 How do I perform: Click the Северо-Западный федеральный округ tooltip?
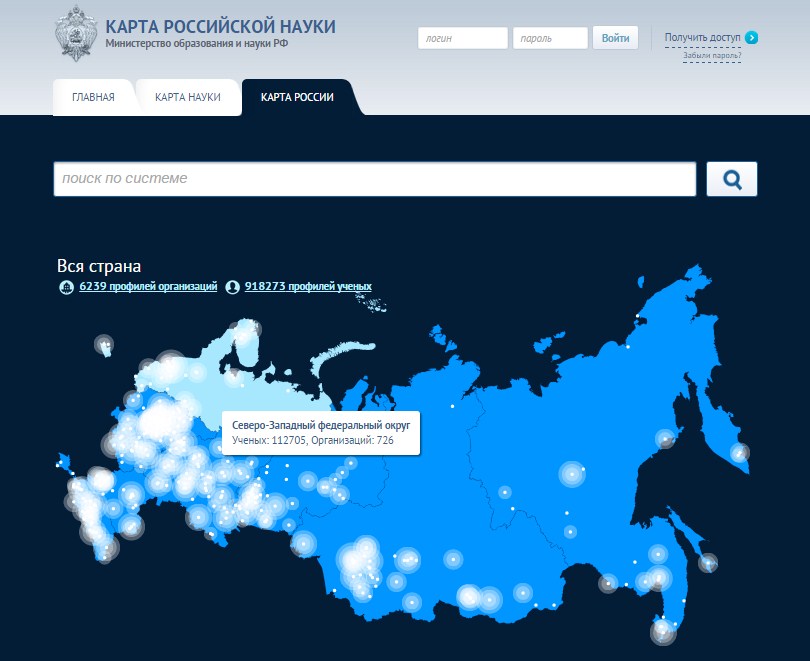pos(322,432)
